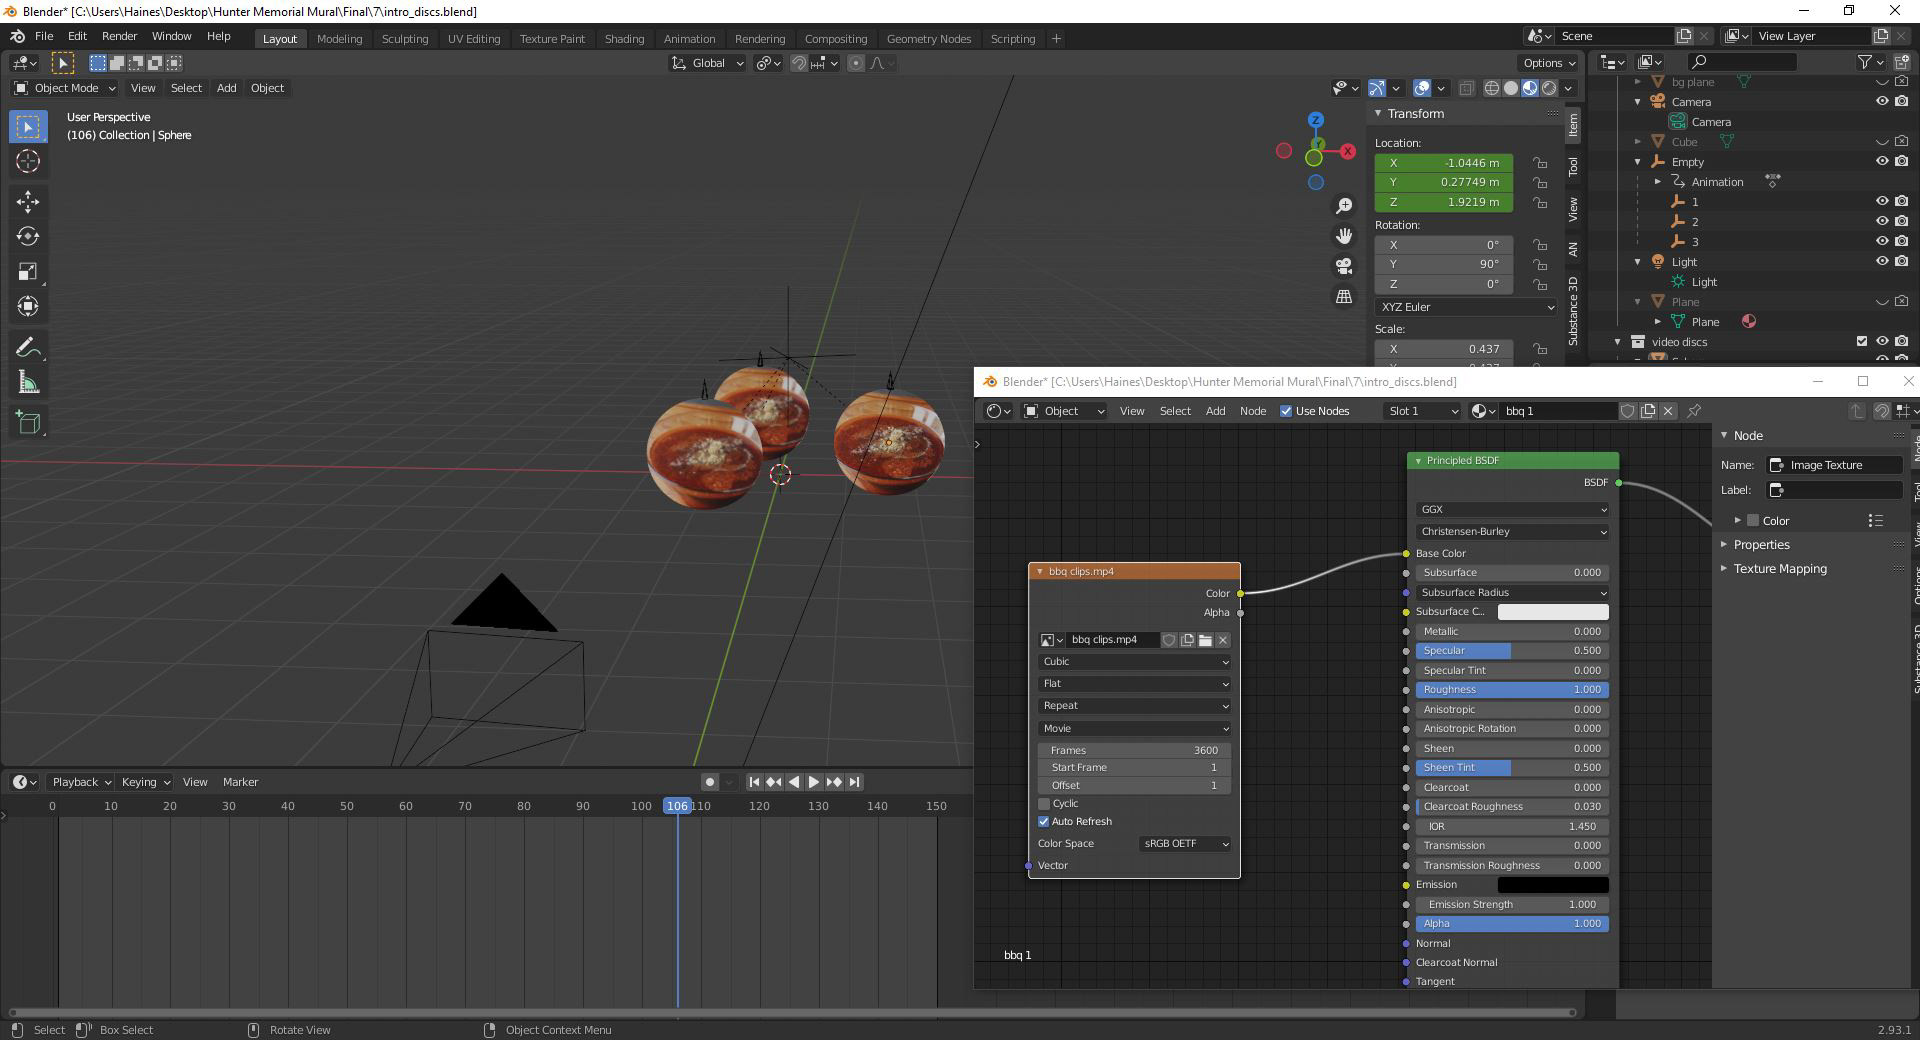Jump to timeline end frame
Screen dimensions: 1920x1040
[854, 782]
